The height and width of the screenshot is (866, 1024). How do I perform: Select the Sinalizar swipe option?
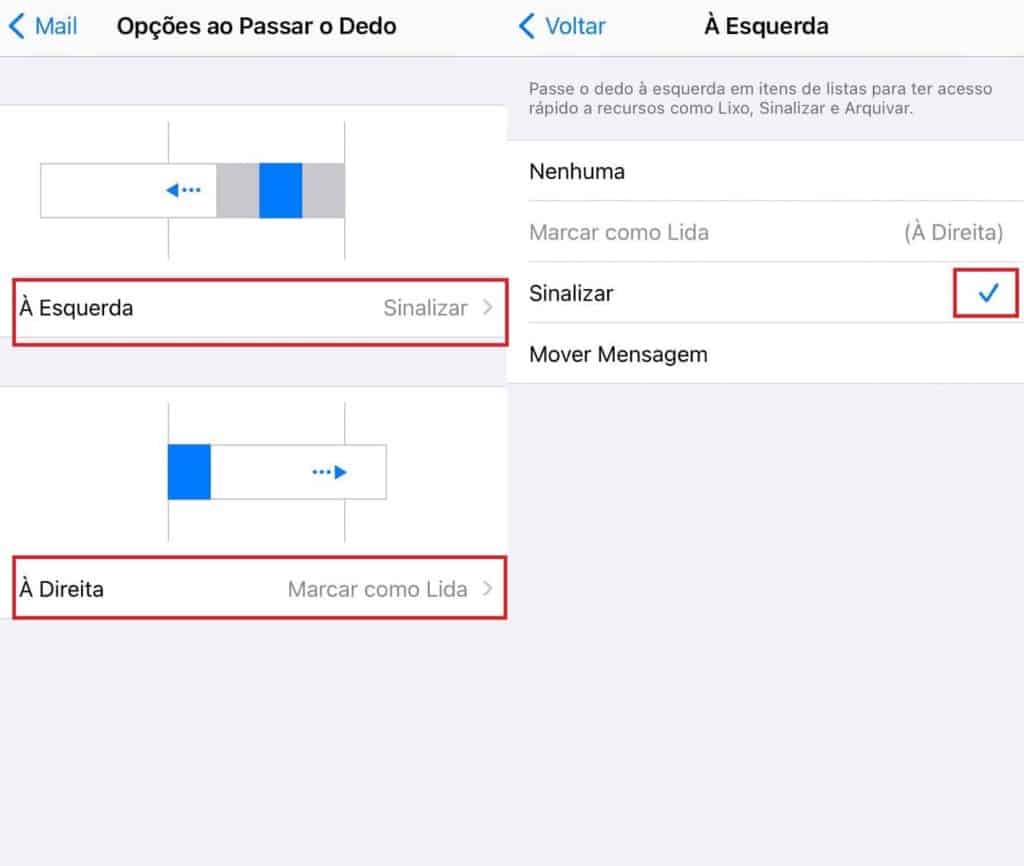click(x=765, y=293)
